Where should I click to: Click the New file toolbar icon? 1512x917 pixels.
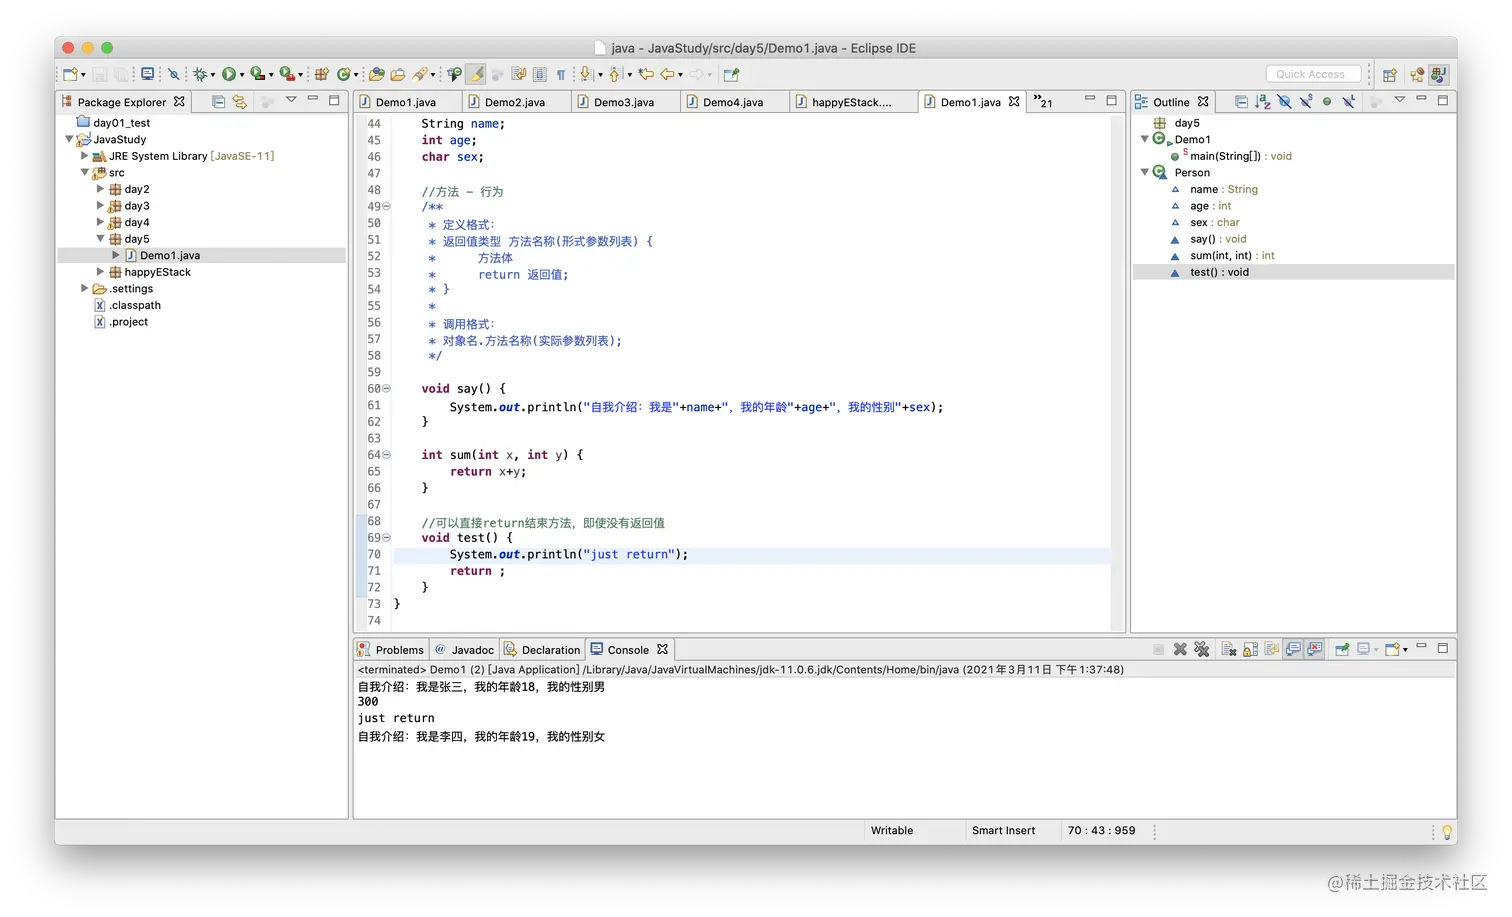coord(70,74)
